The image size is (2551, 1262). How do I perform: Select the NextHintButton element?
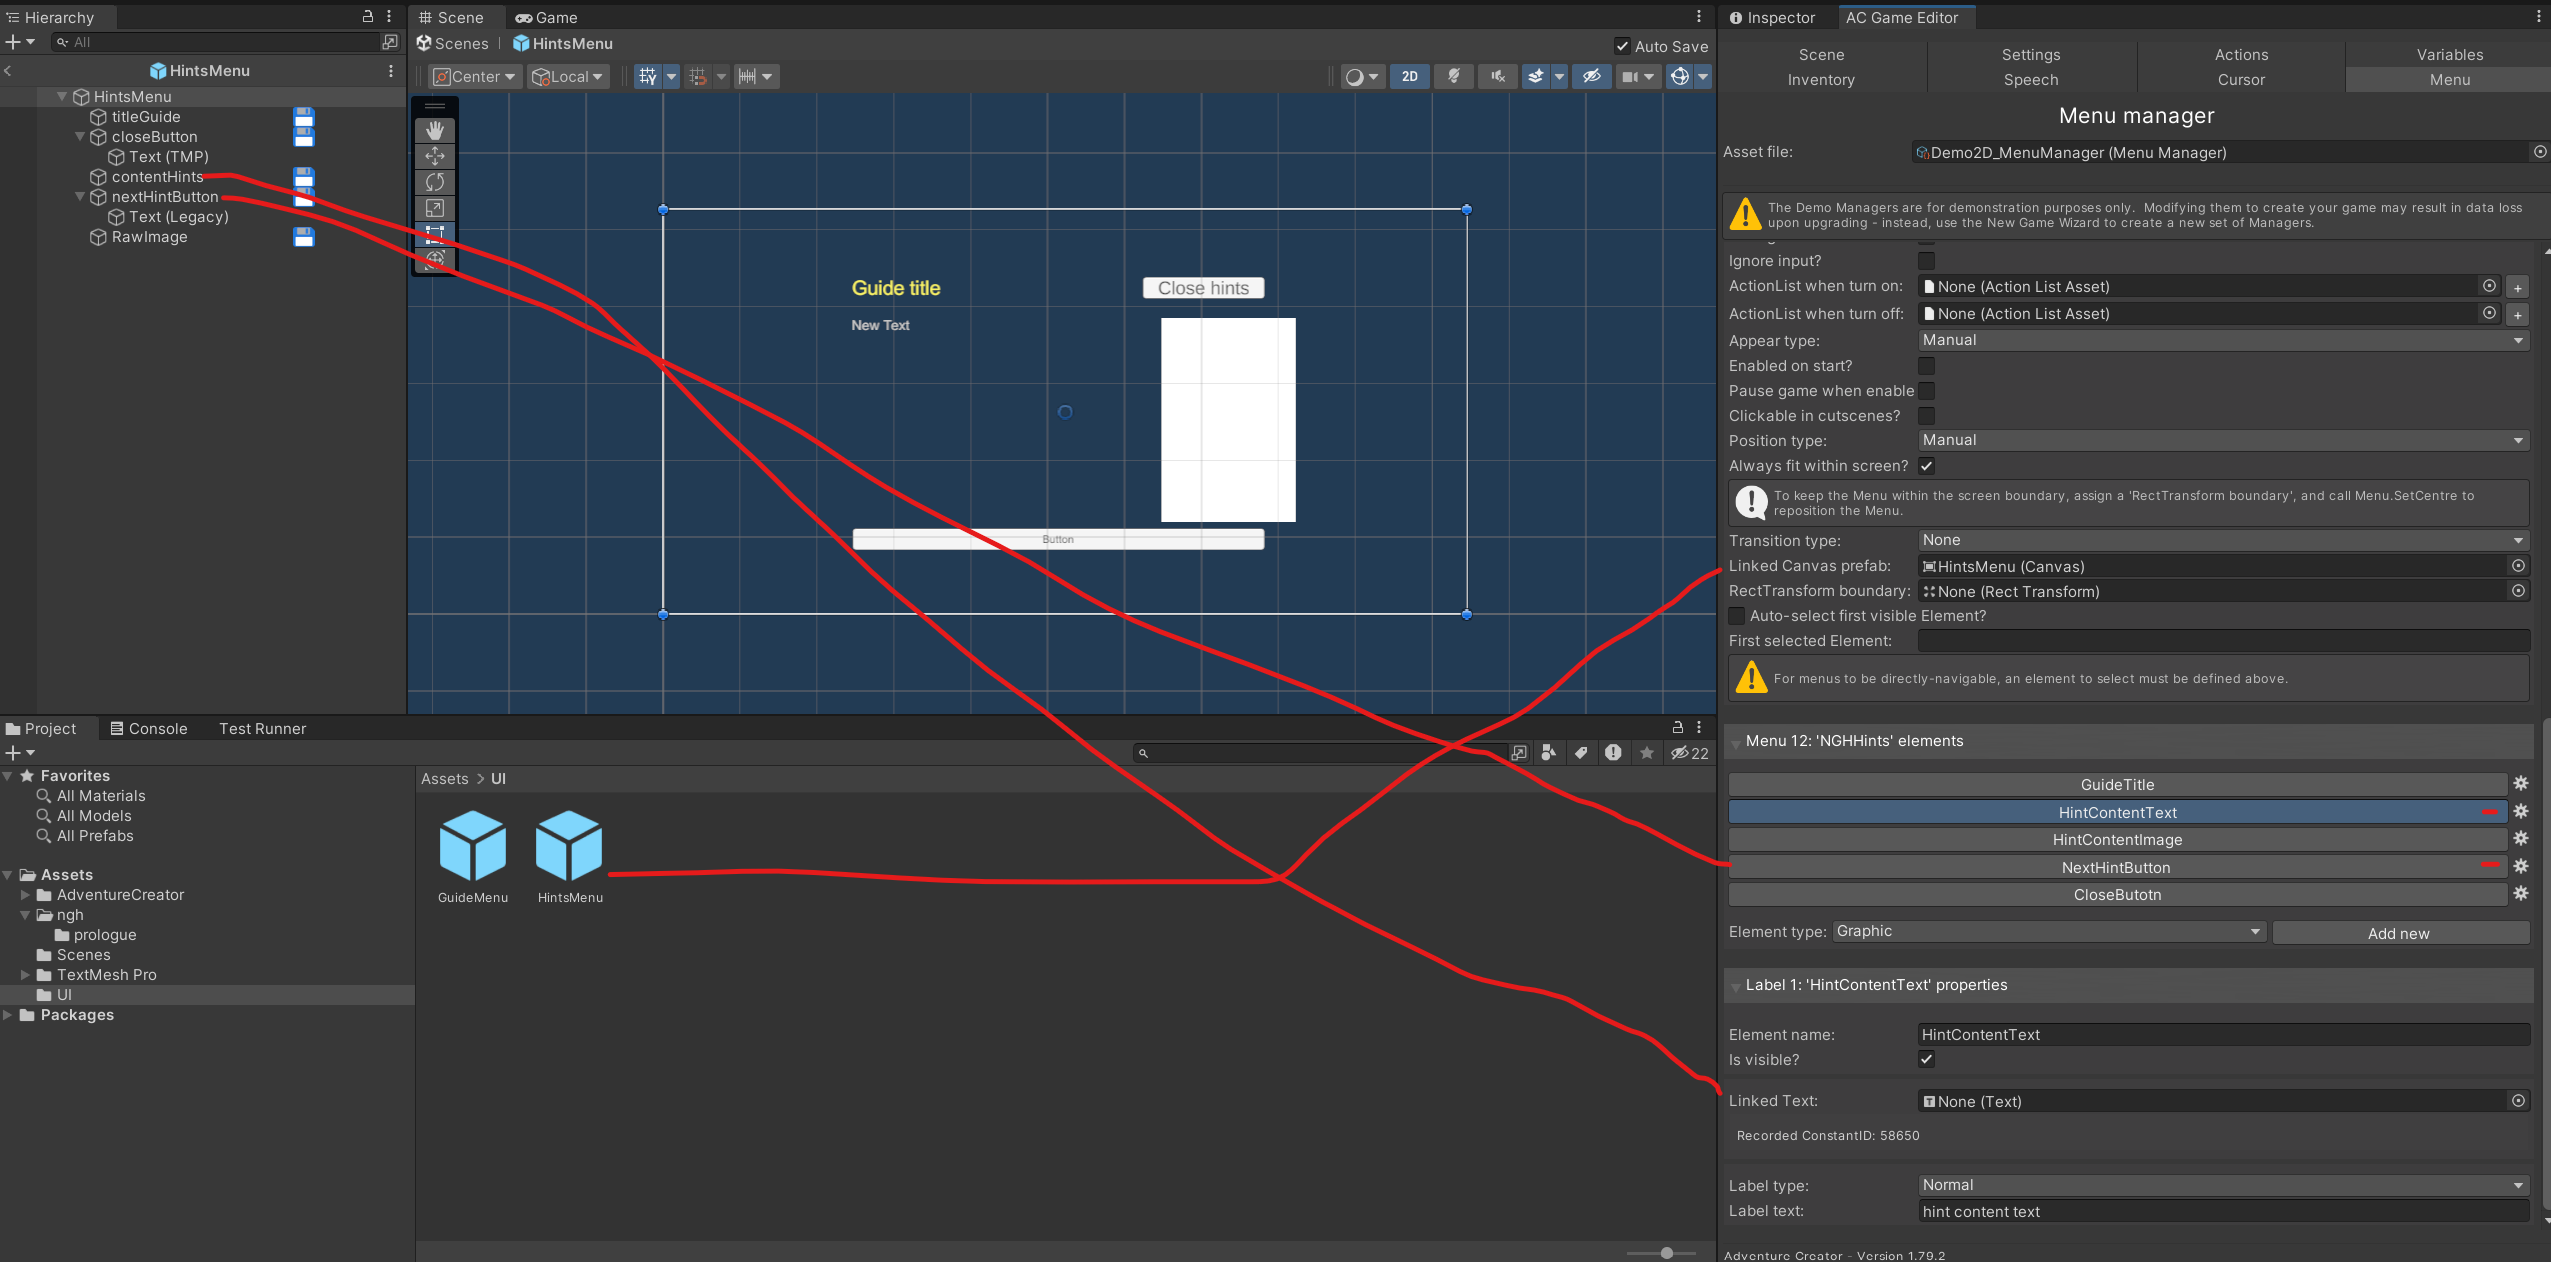pyautogui.click(x=2116, y=867)
